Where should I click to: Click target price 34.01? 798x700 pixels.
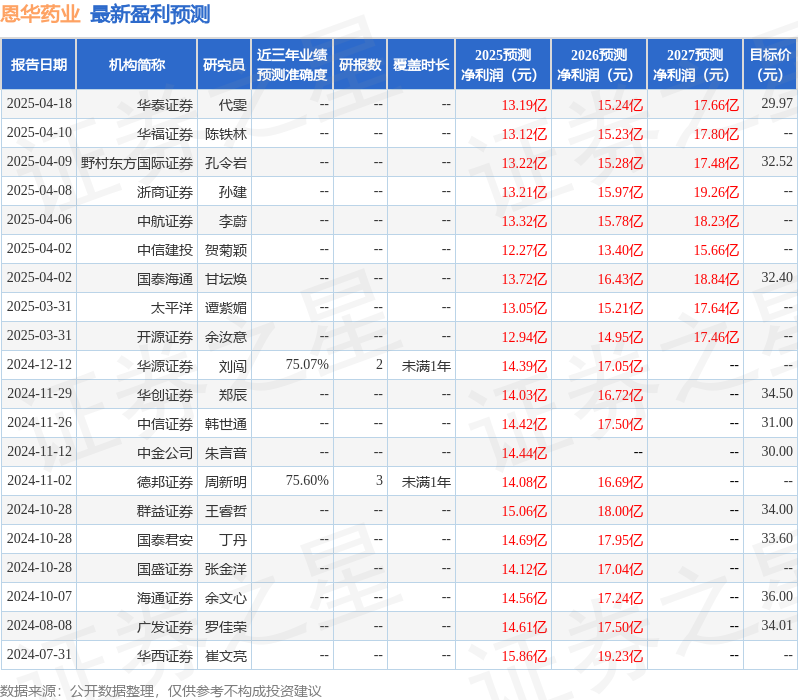click(777, 626)
